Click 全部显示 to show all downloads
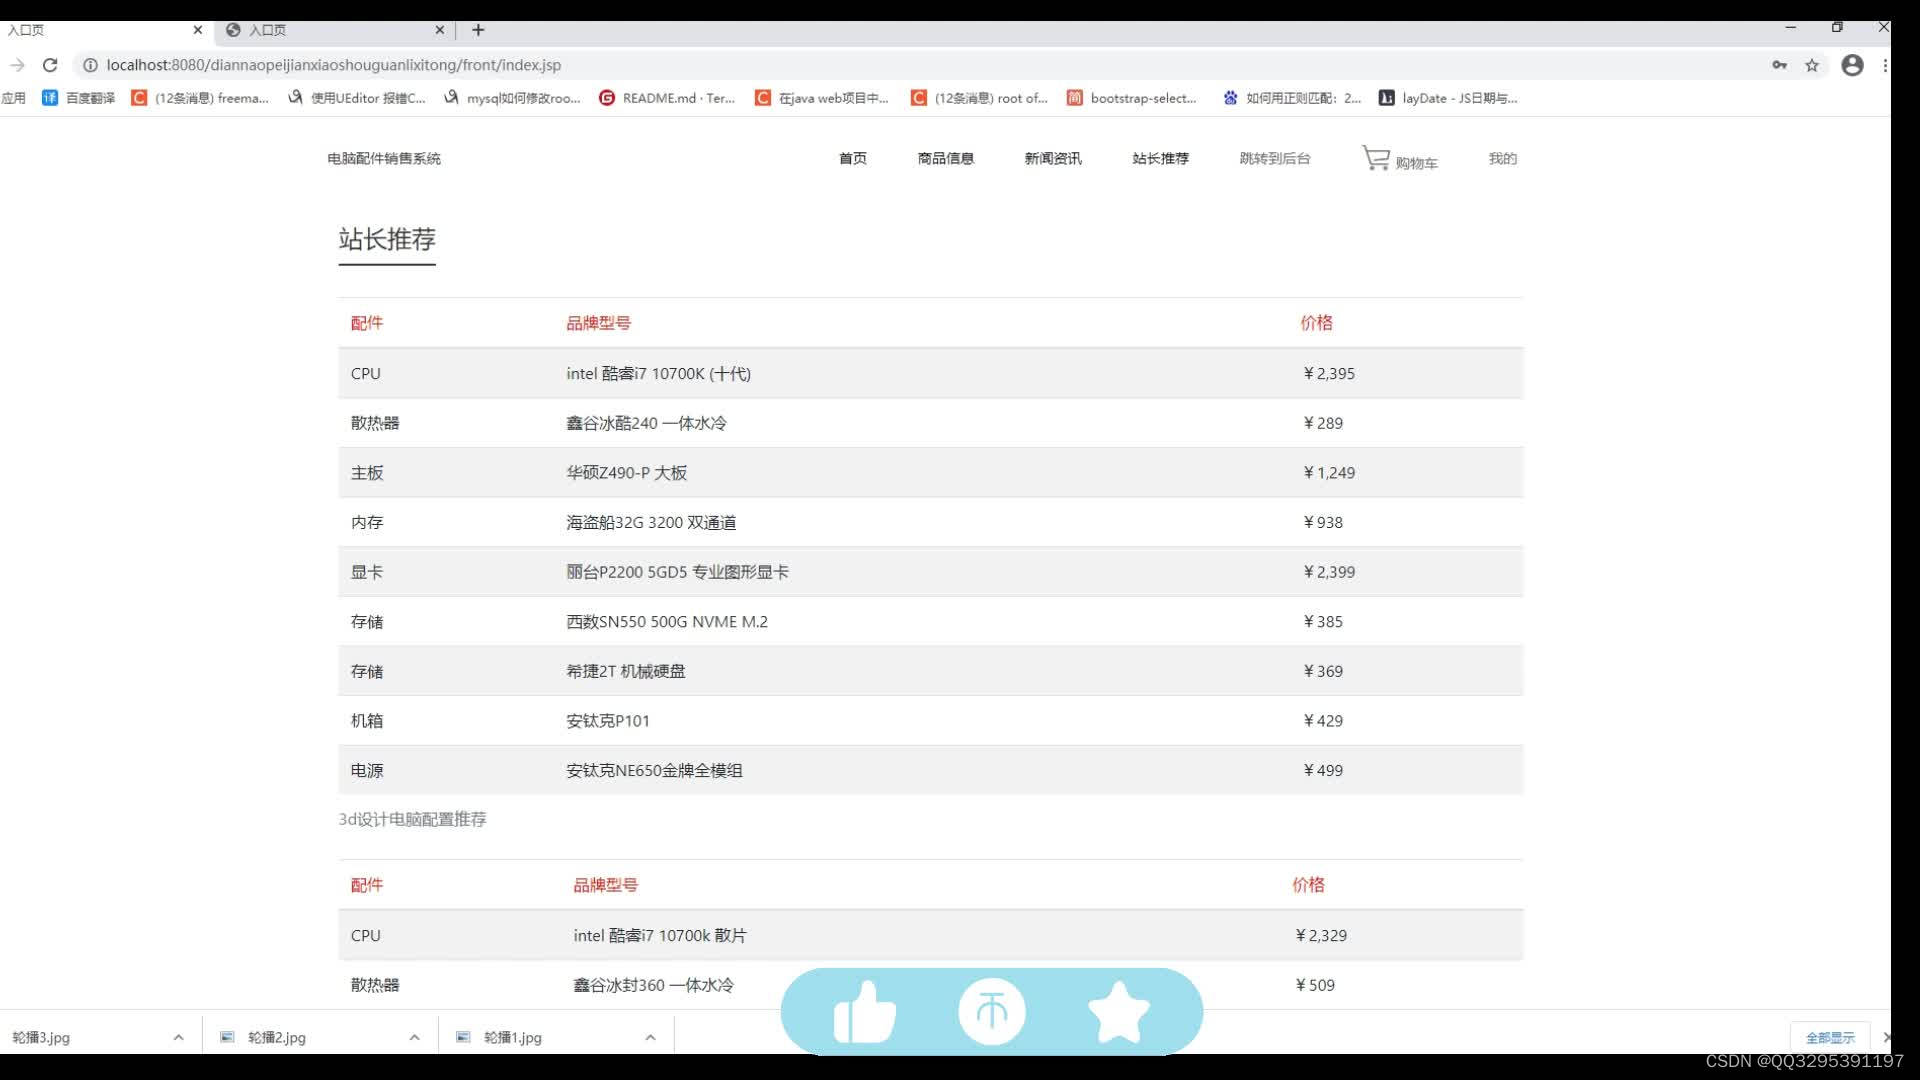The image size is (1920, 1080). coord(1830,1038)
